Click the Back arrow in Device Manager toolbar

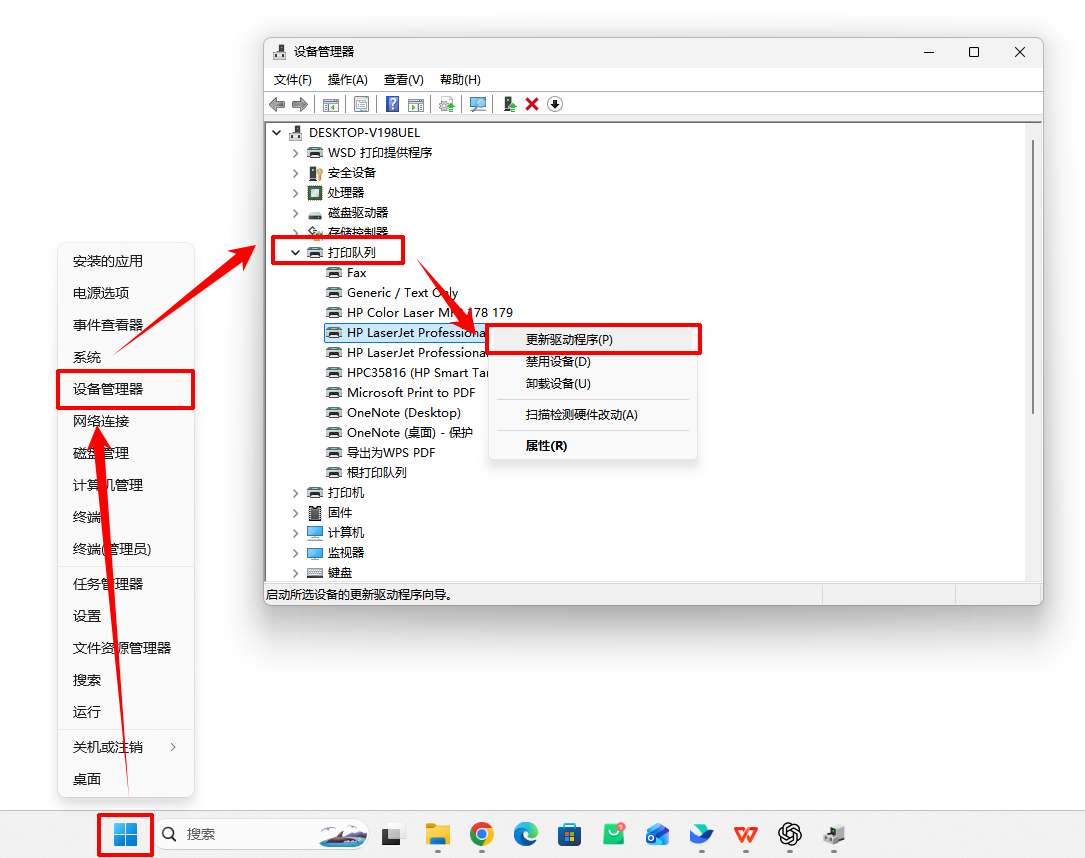click(x=277, y=104)
